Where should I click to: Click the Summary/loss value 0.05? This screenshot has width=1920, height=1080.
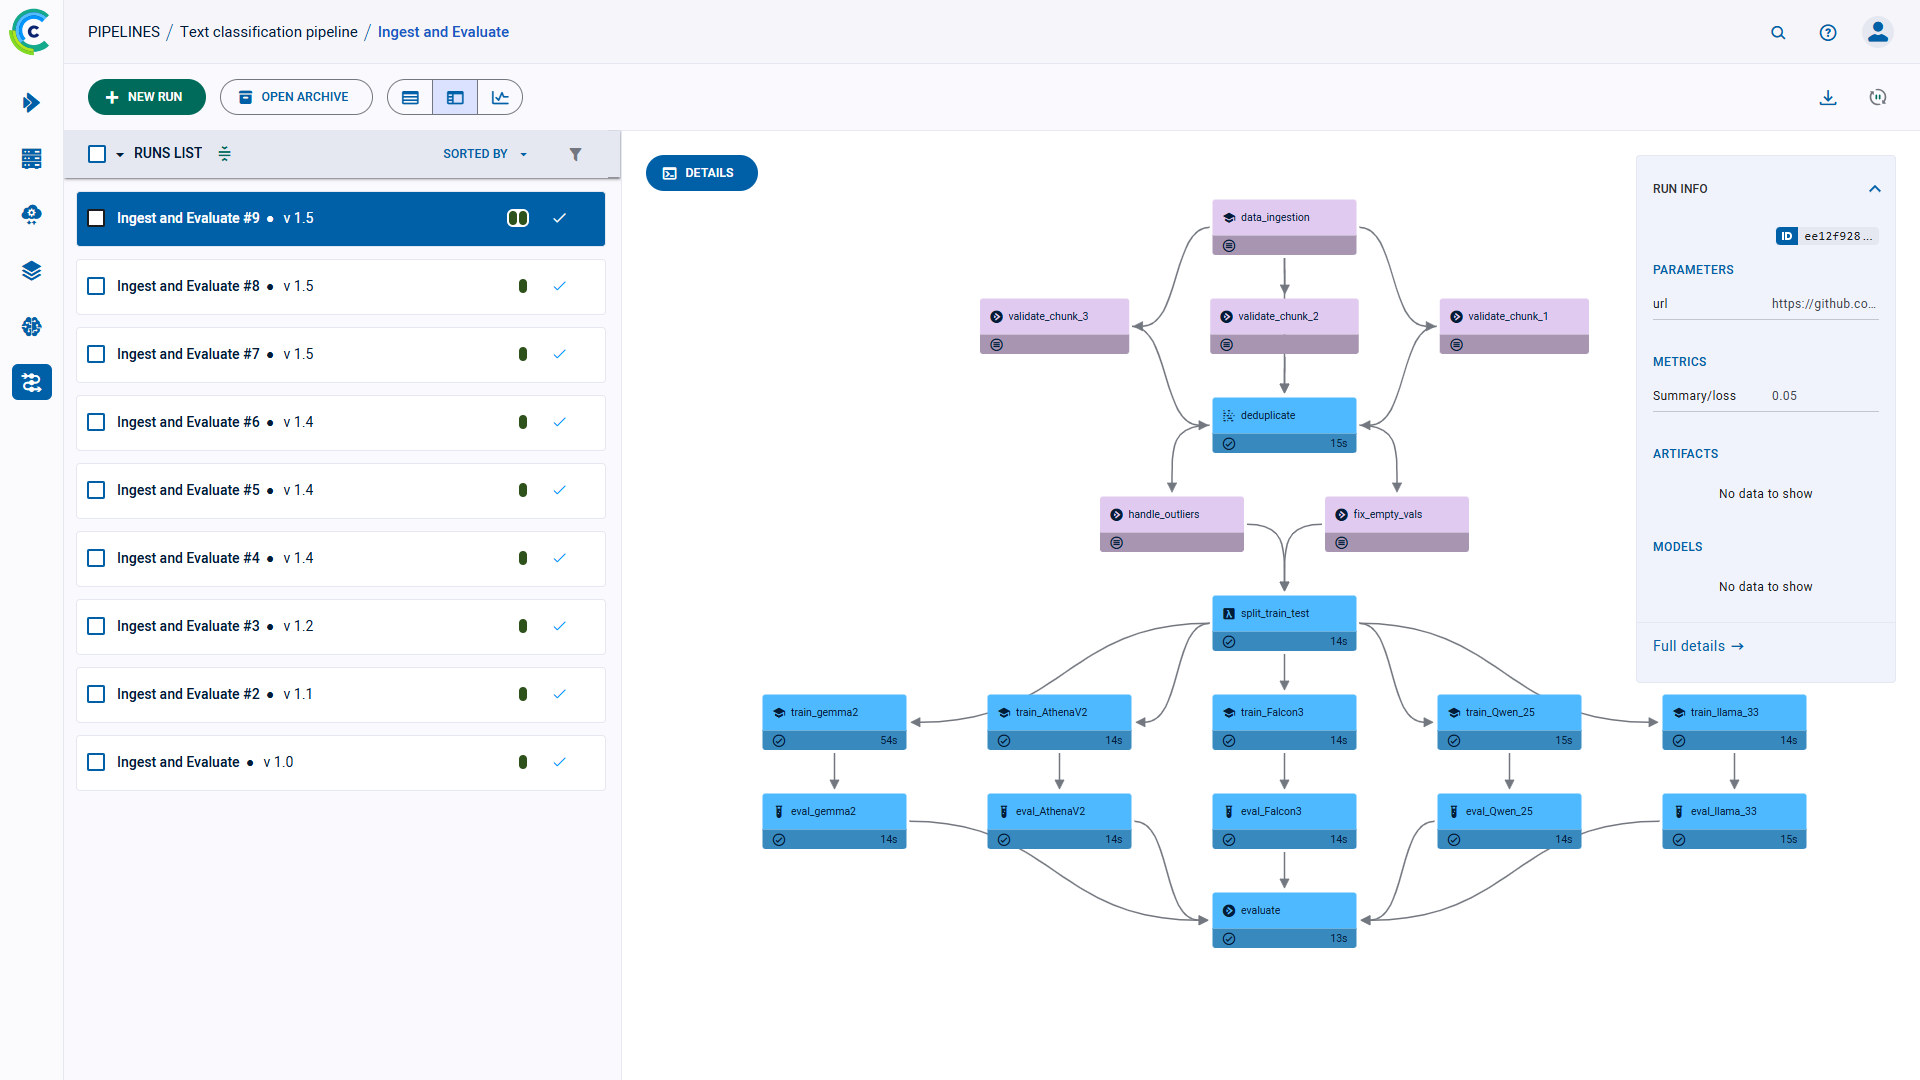1784,396
